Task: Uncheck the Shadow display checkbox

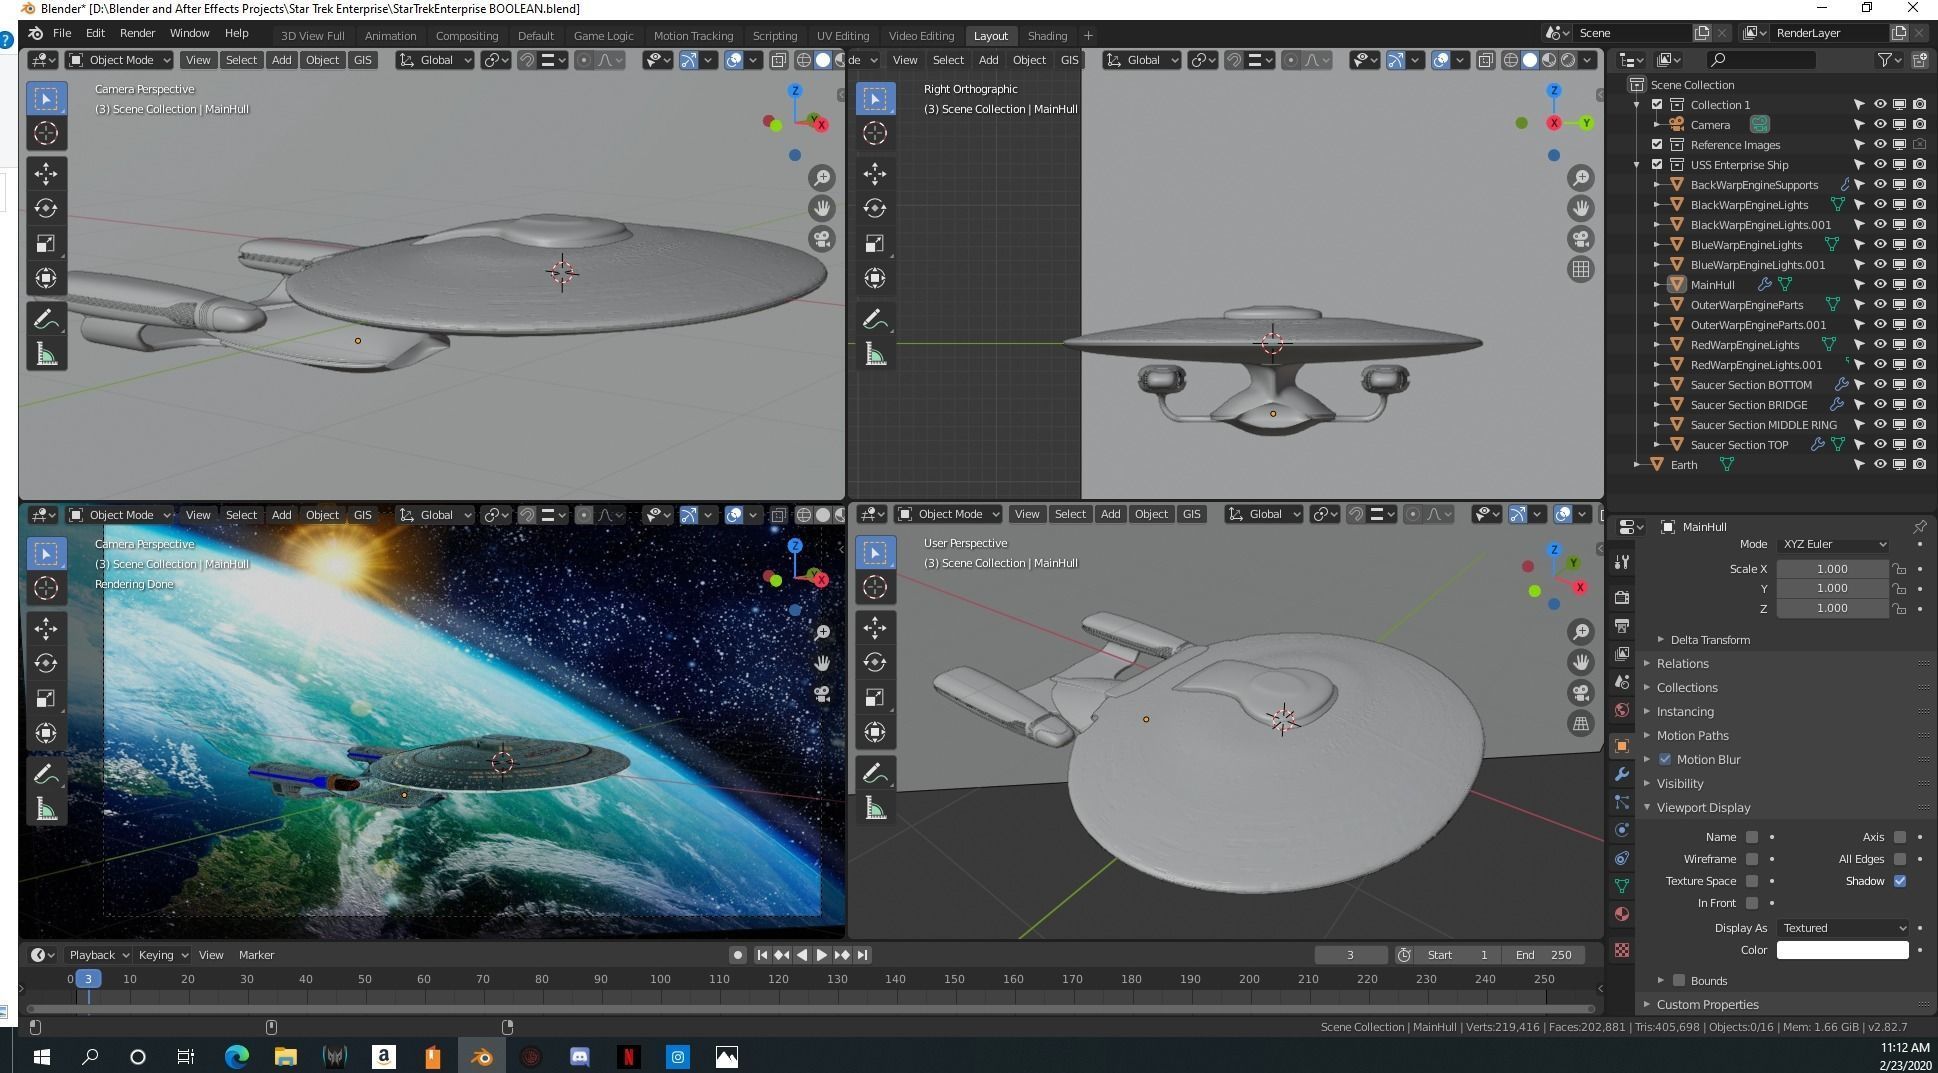Action: [x=1900, y=881]
